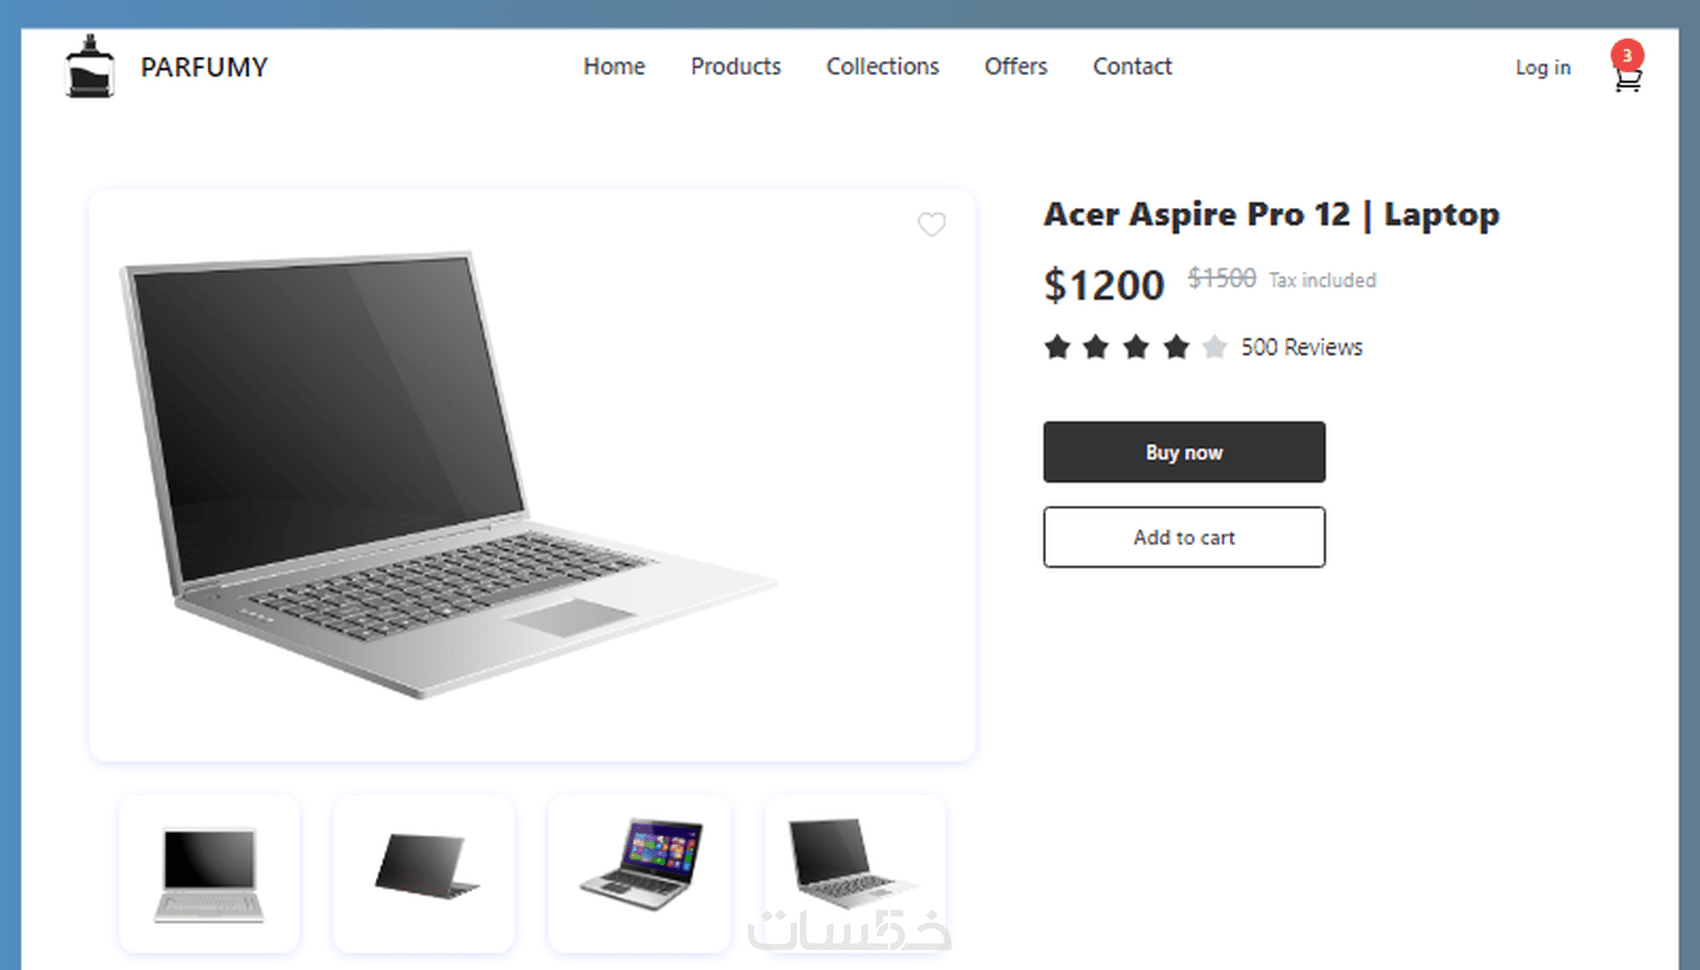Select the front-view laptop thumbnail
The height and width of the screenshot is (970, 1700).
pos(209,874)
